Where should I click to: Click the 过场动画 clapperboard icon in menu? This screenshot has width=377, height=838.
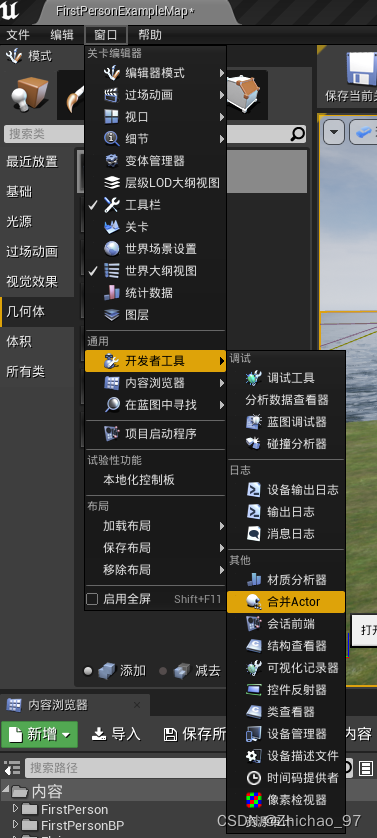pos(111,95)
